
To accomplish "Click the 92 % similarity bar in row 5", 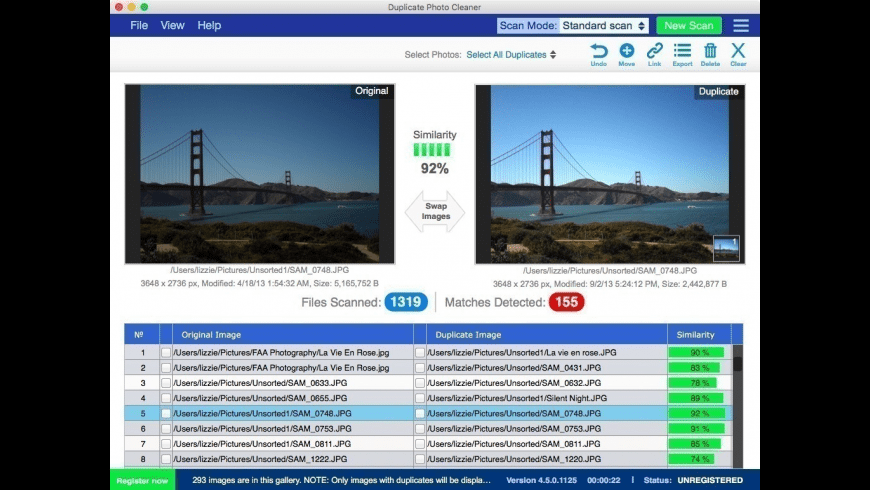I will tap(697, 413).
